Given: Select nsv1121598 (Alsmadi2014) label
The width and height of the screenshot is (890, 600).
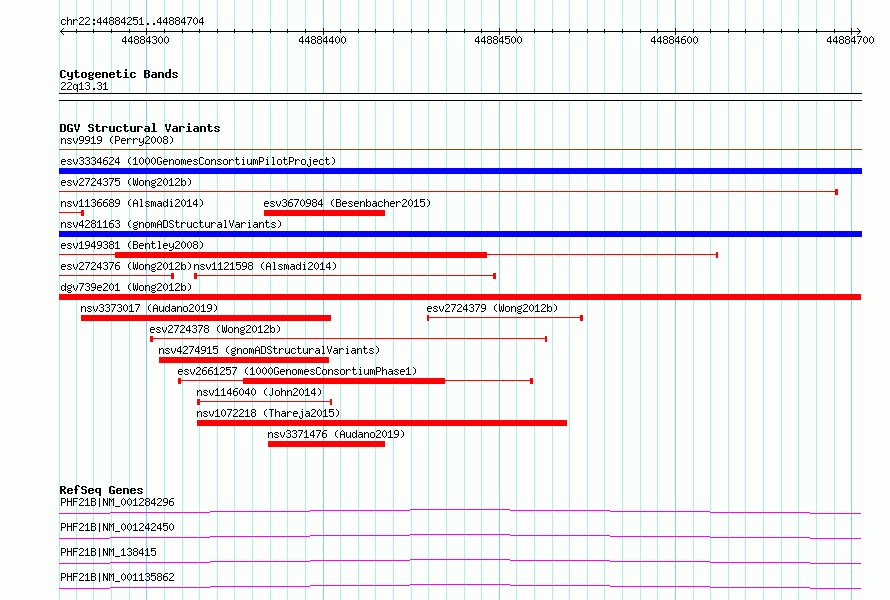Looking at the screenshot, I should click(265, 266).
